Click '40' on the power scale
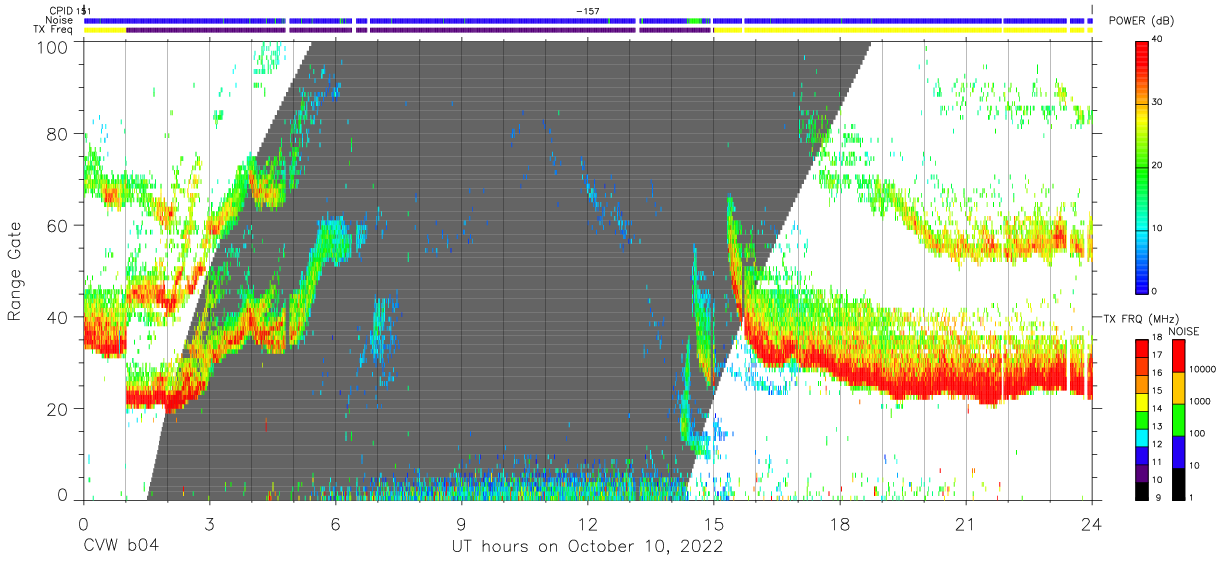The image size is (1228, 567). [x=1159, y=39]
